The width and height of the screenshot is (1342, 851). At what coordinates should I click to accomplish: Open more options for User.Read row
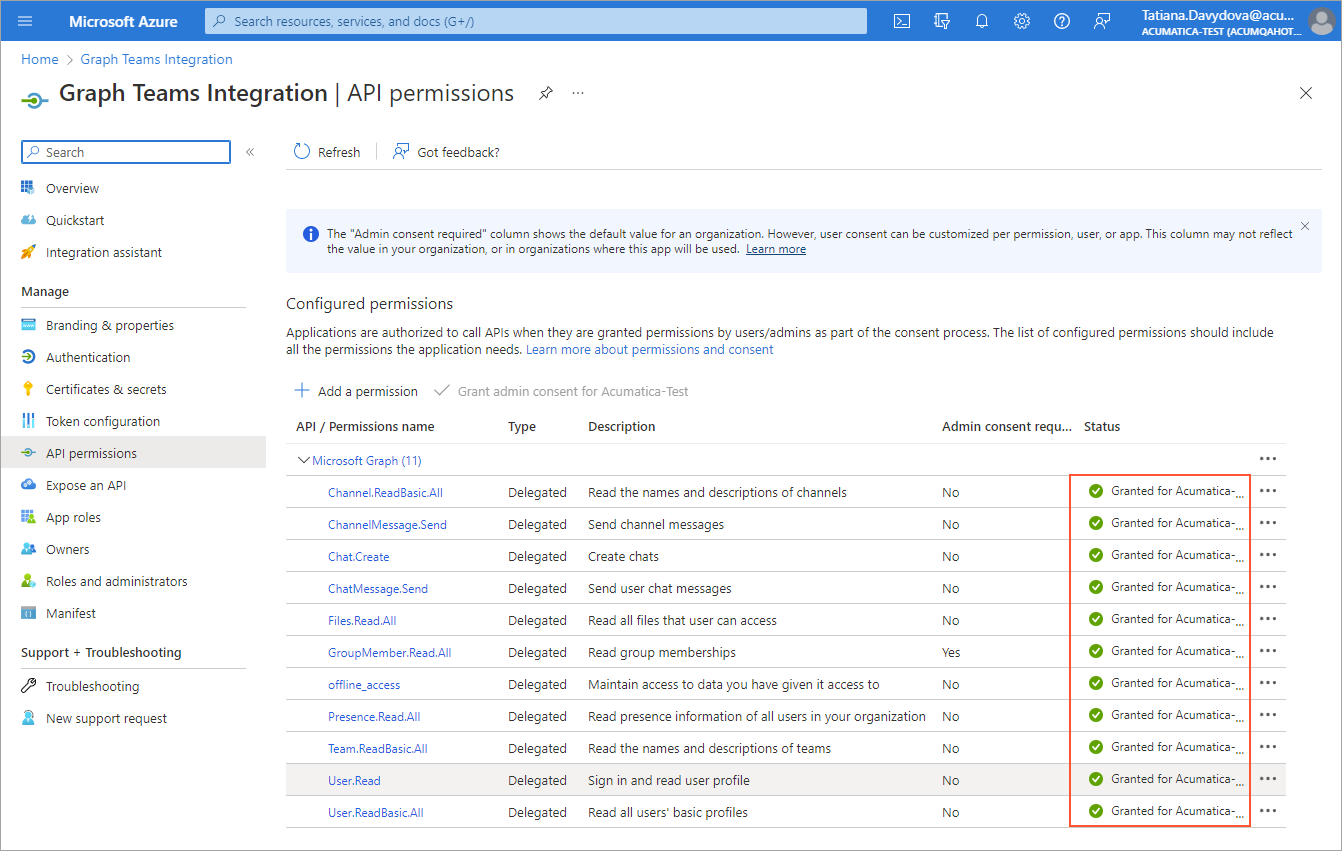click(1268, 780)
